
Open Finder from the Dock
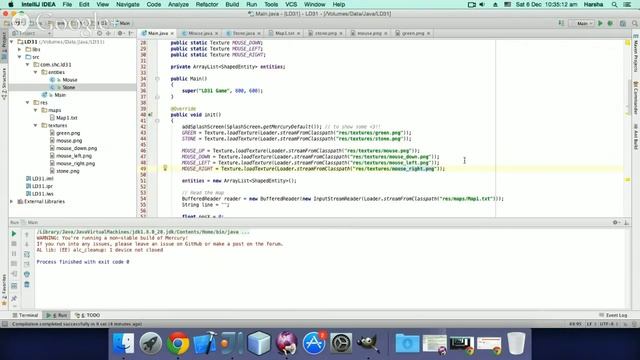124,342
